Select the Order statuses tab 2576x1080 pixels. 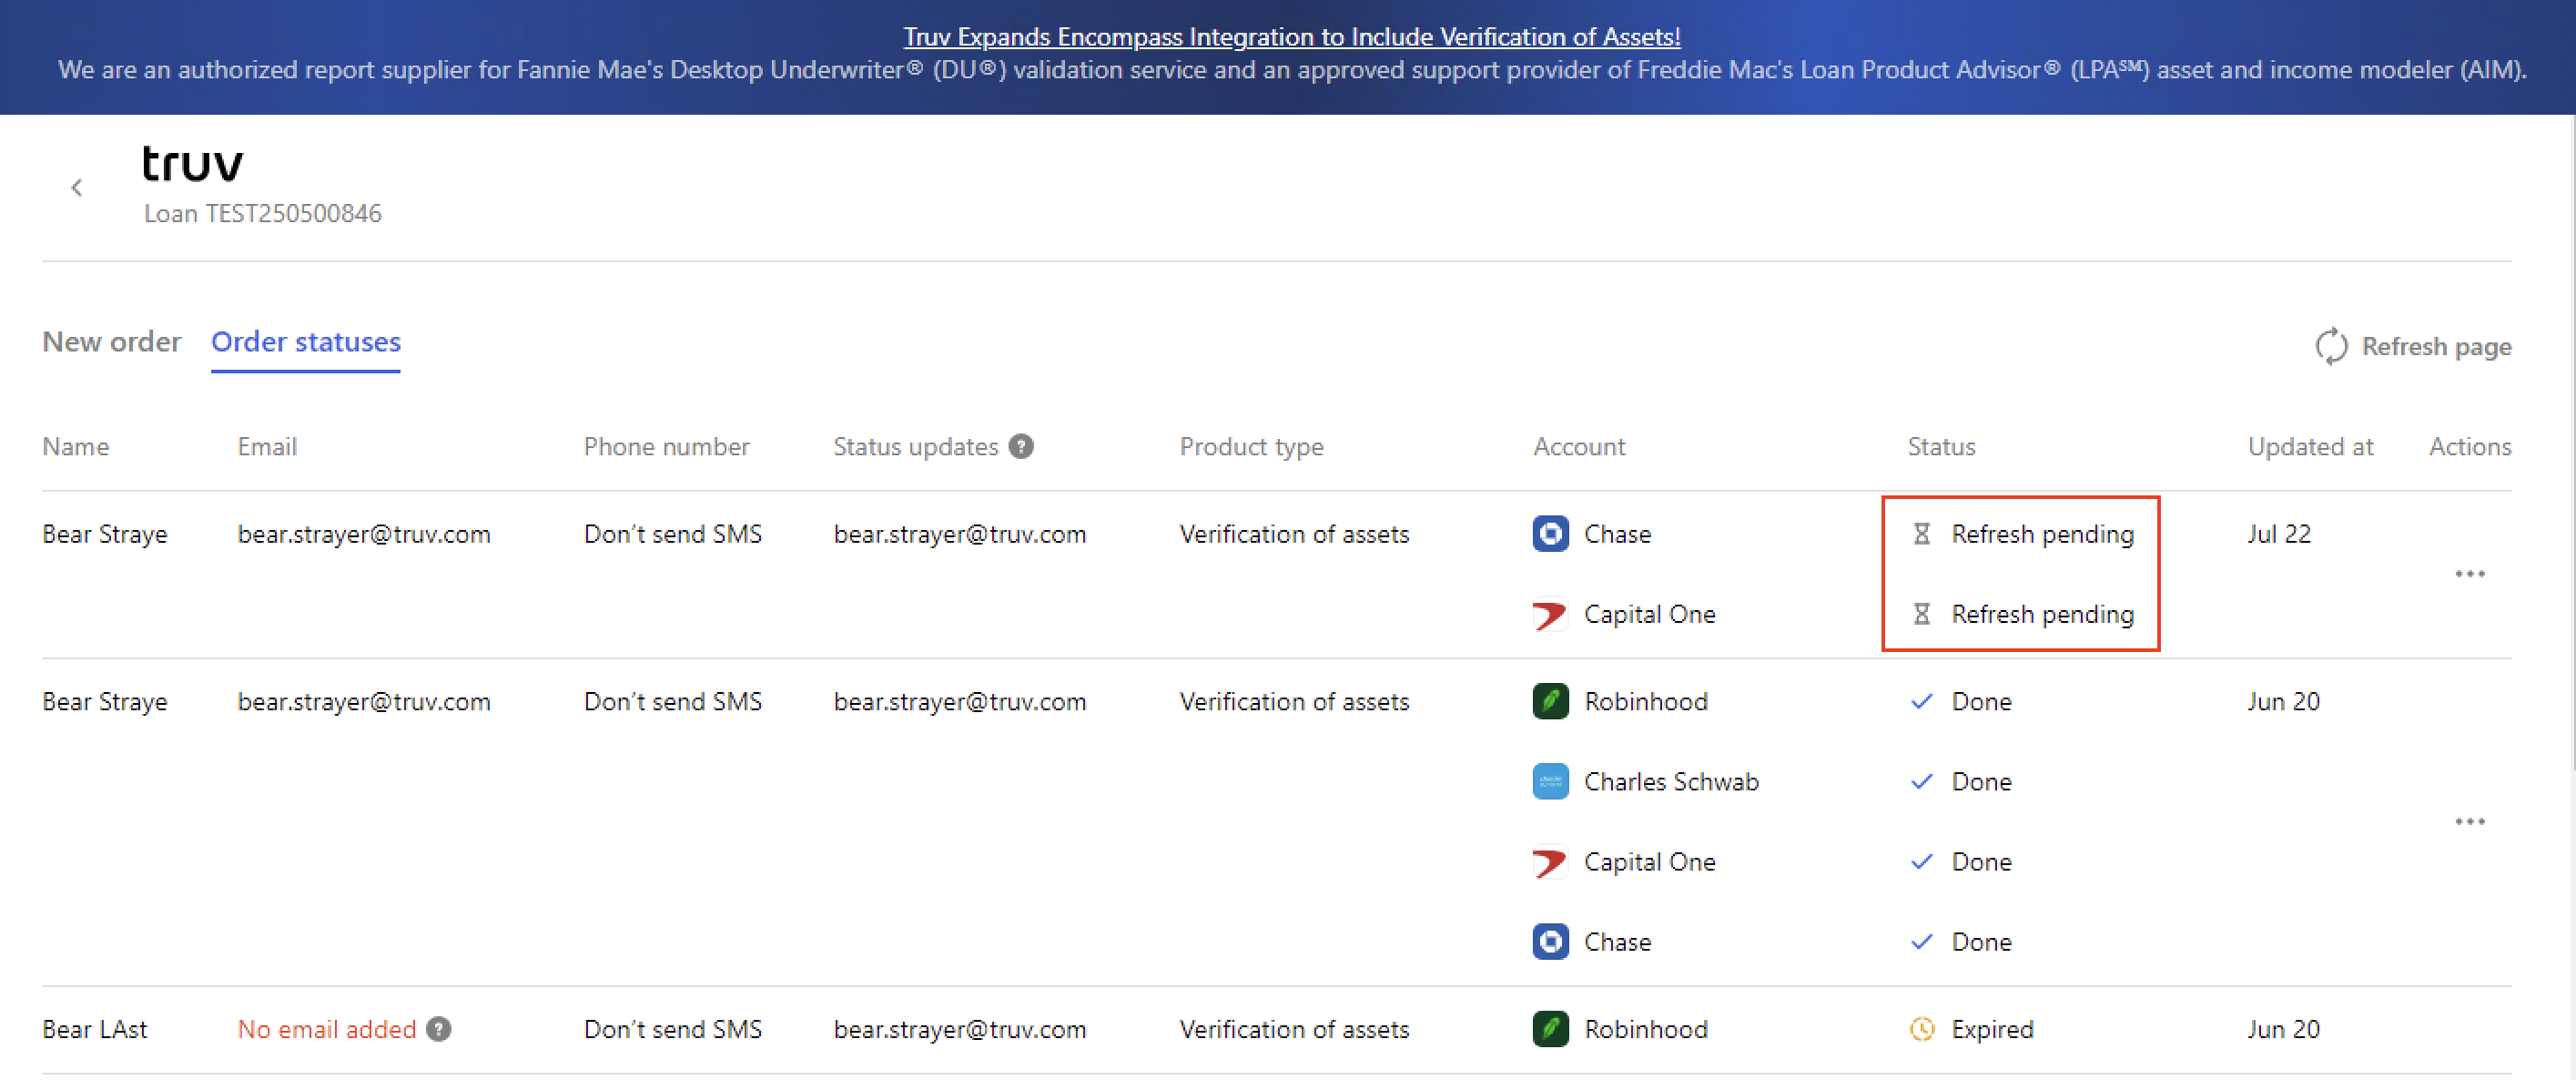(305, 342)
